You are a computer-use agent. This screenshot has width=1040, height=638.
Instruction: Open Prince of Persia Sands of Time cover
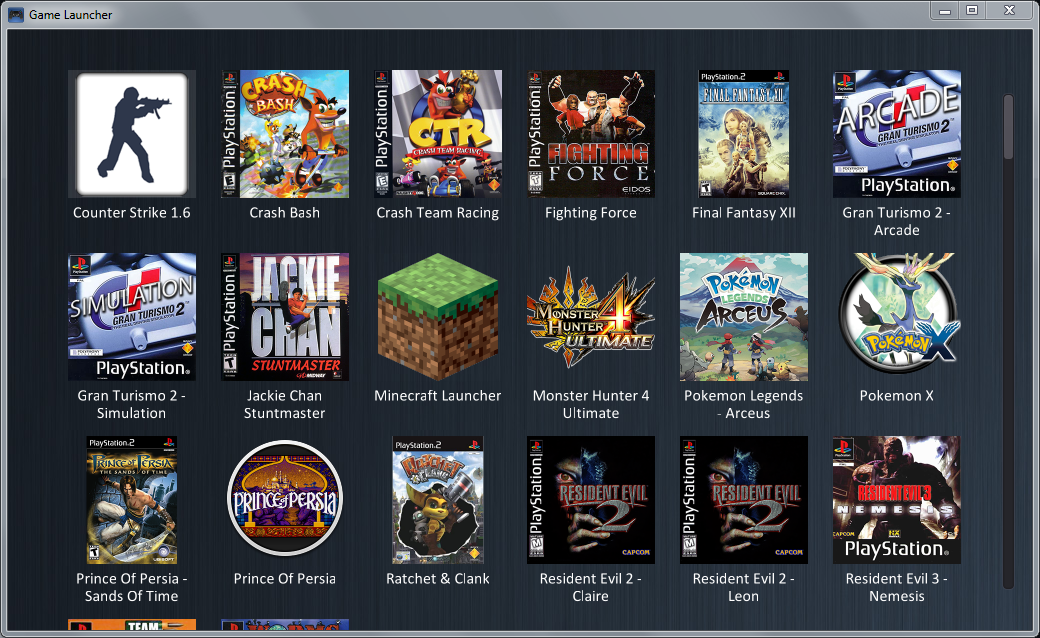tap(132, 499)
